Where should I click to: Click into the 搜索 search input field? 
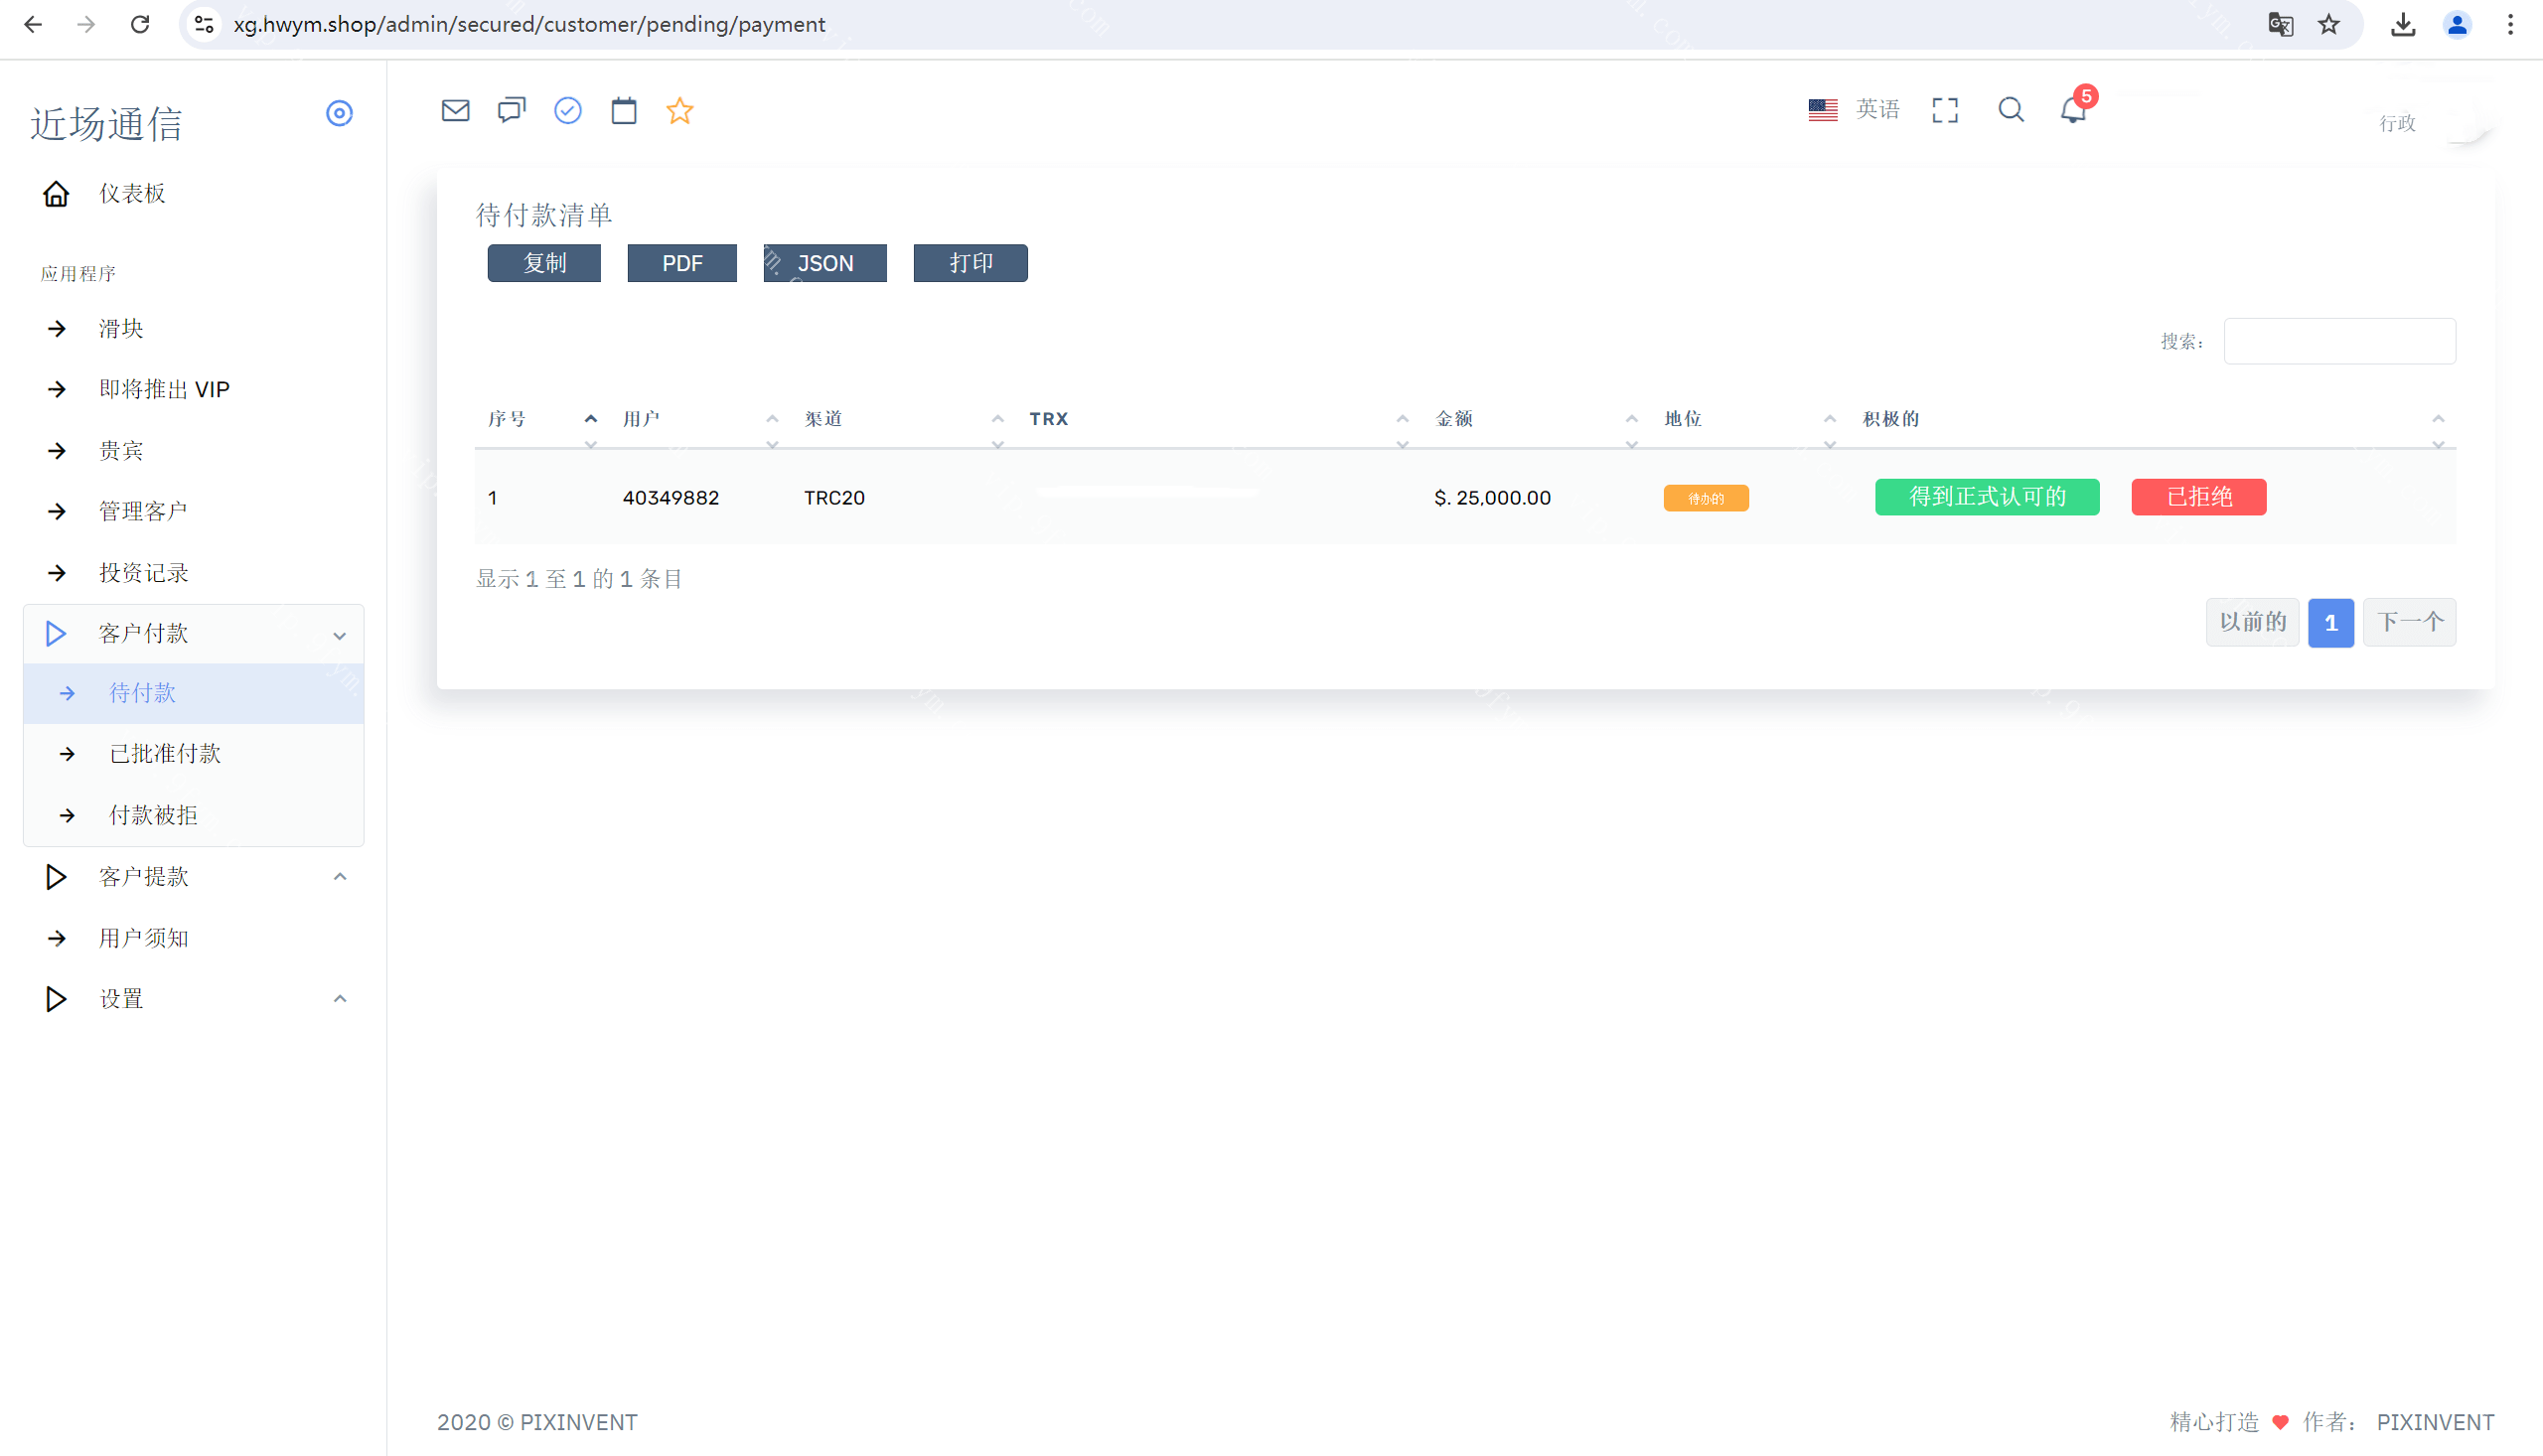point(2338,341)
